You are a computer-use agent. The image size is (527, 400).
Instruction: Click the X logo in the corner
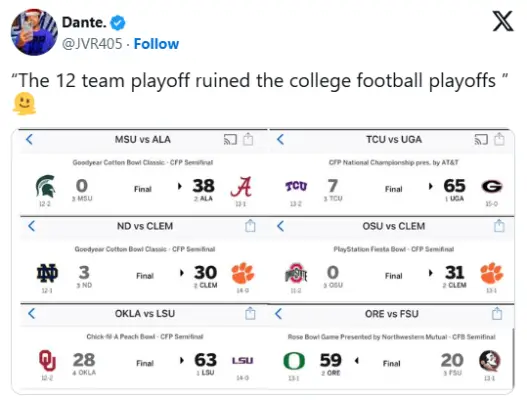[x=503, y=21]
